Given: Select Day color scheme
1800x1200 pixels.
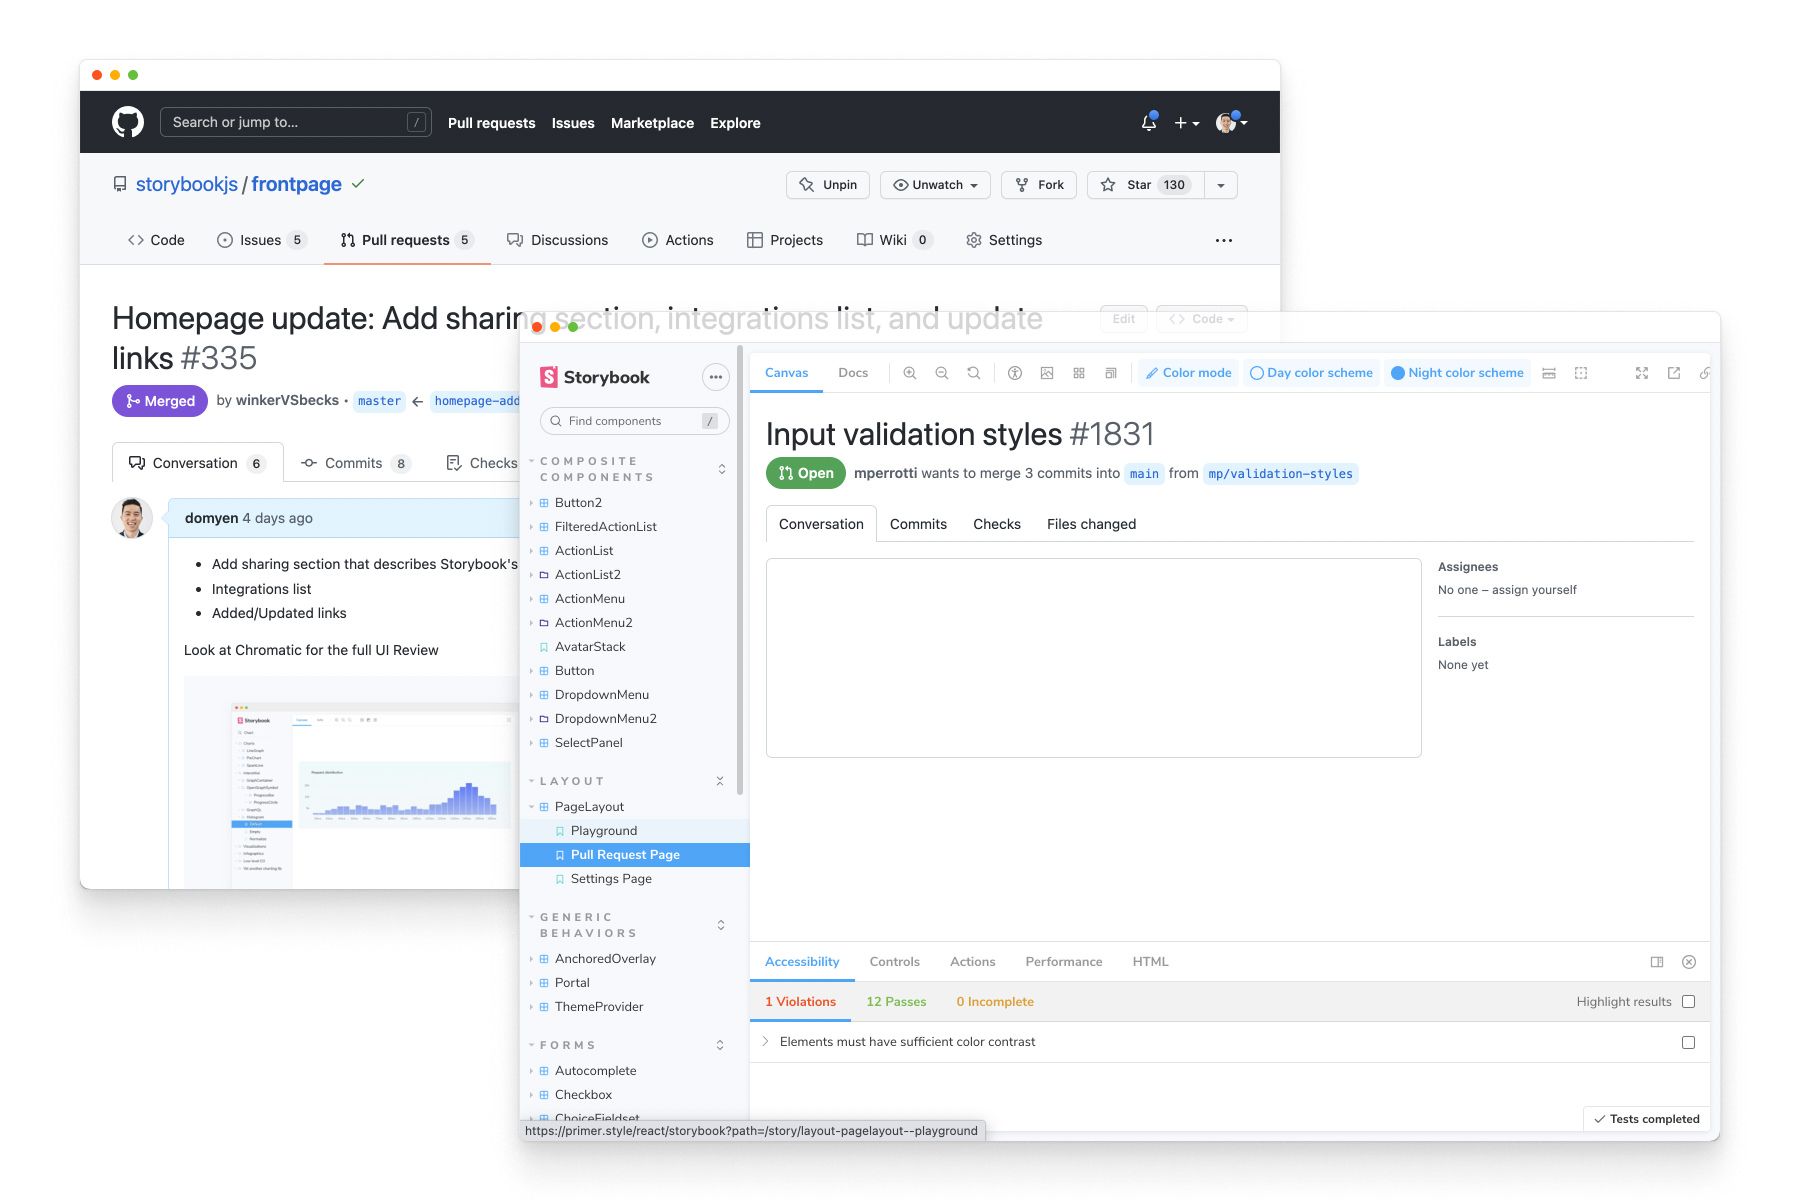Looking at the screenshot, I should point(1312,373).
